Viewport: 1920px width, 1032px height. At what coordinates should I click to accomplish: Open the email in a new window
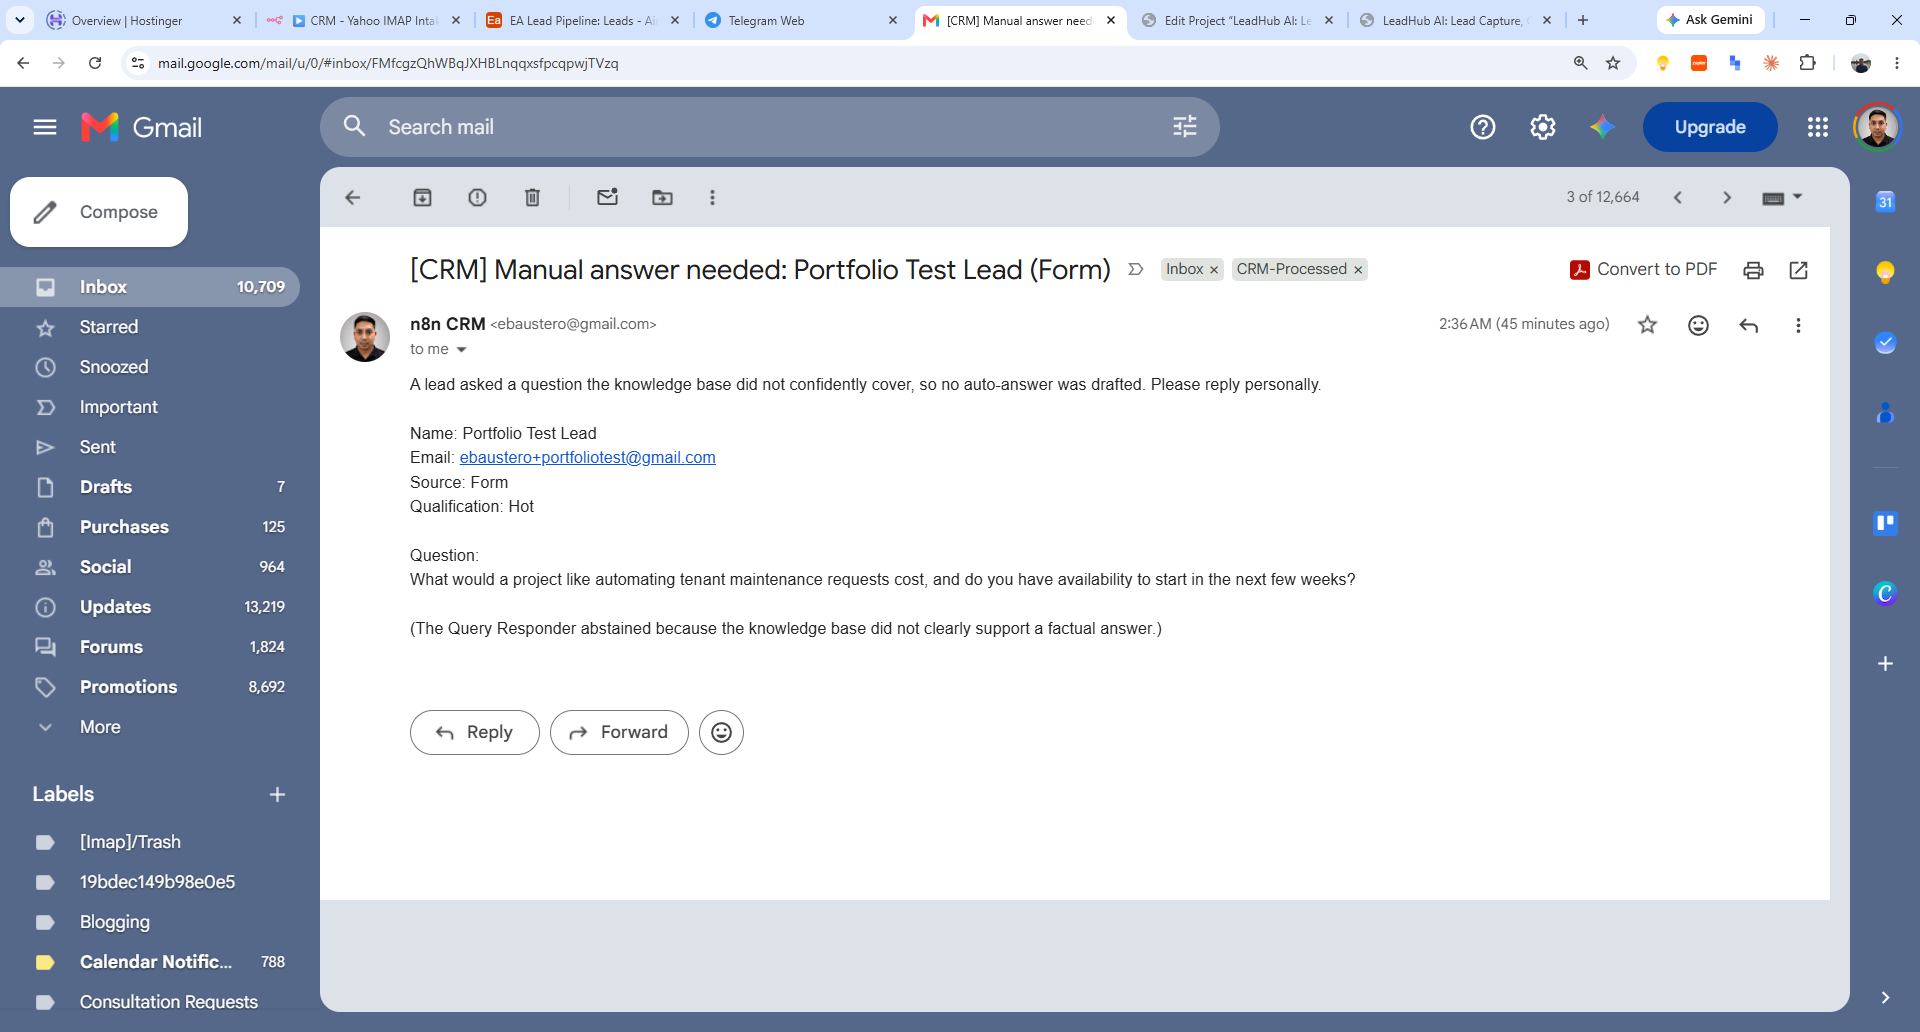1798,270
